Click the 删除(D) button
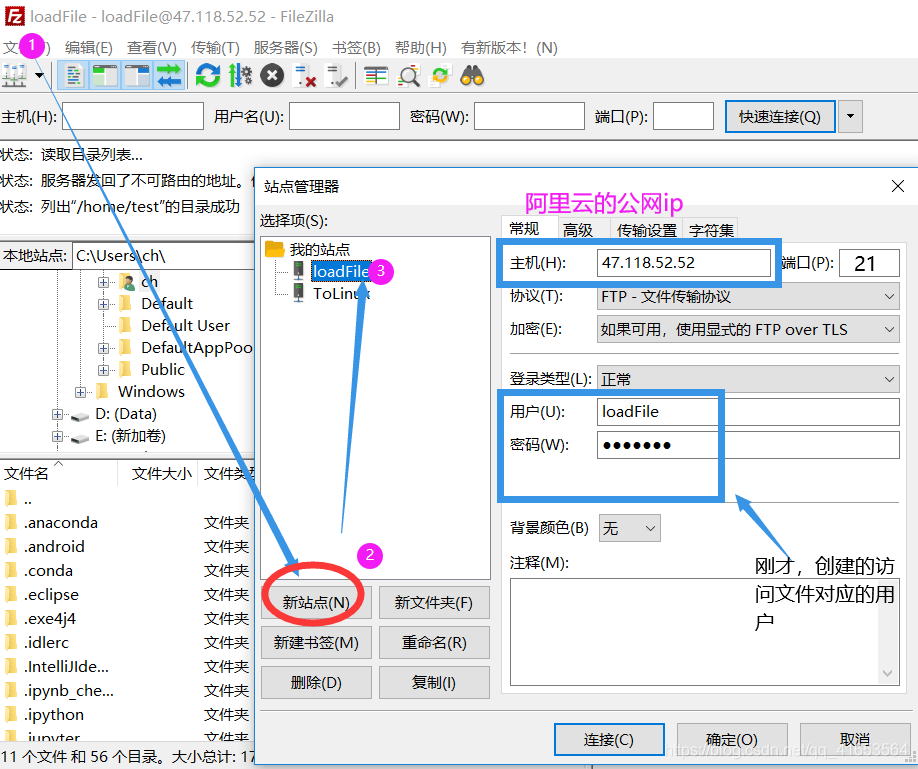The width and height of the screenshot is (918, 769). pyautogui.click(x=316, y=682)
